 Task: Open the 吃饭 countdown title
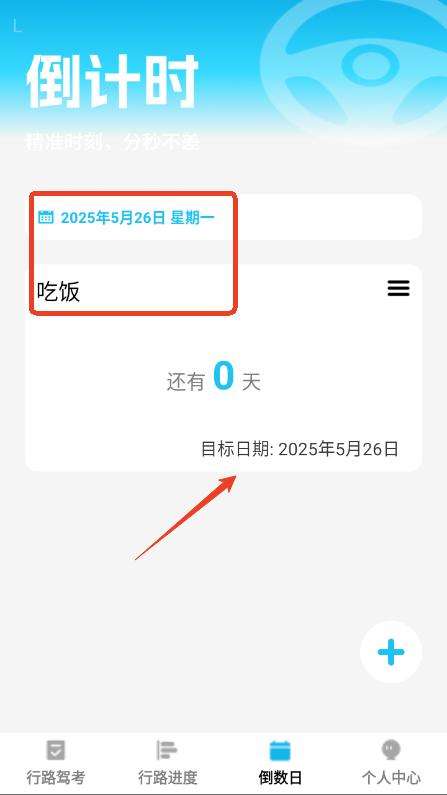(x=58, y=292)
